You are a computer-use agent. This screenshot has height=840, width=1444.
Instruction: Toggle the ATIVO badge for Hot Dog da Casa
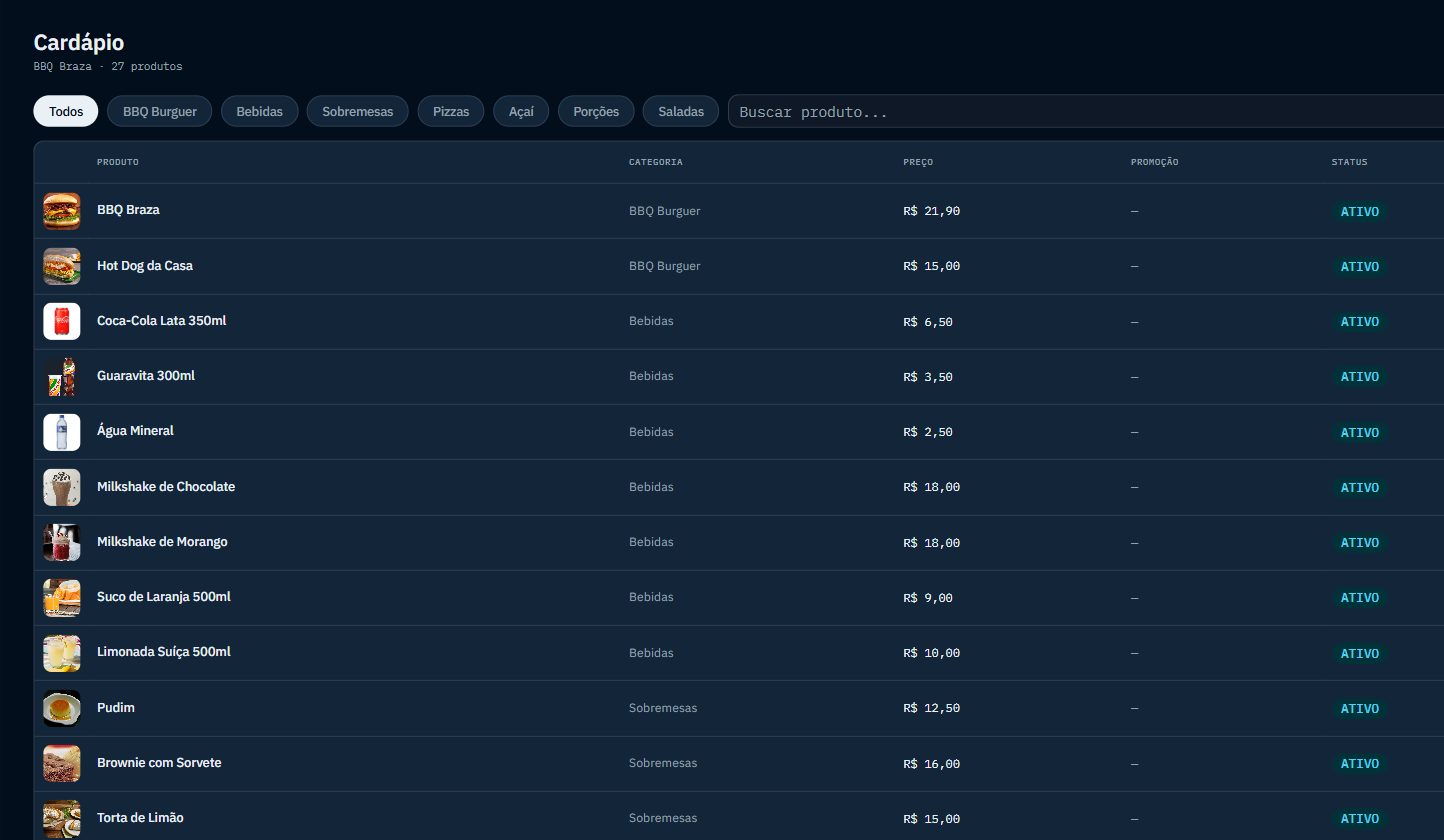(x=1360, y=267)
